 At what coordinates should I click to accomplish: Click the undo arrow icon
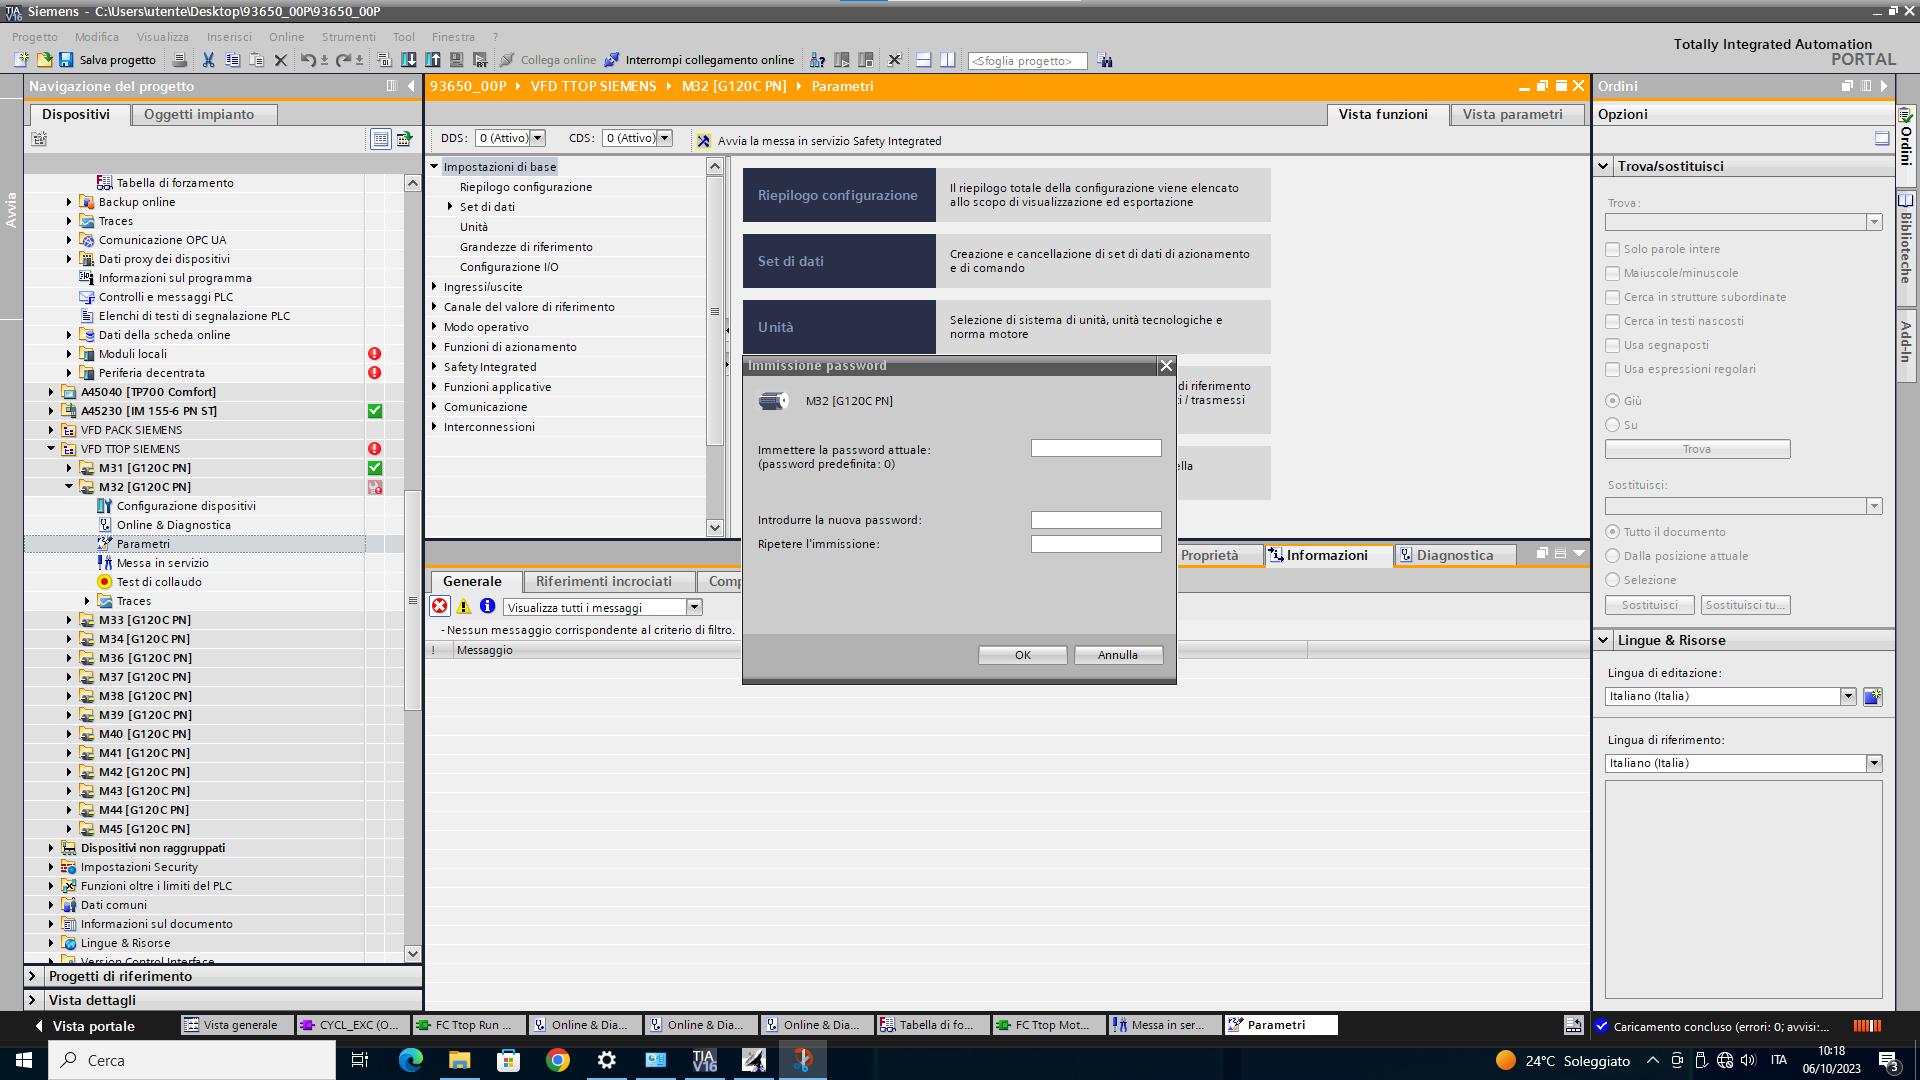[x=308, y=60]
